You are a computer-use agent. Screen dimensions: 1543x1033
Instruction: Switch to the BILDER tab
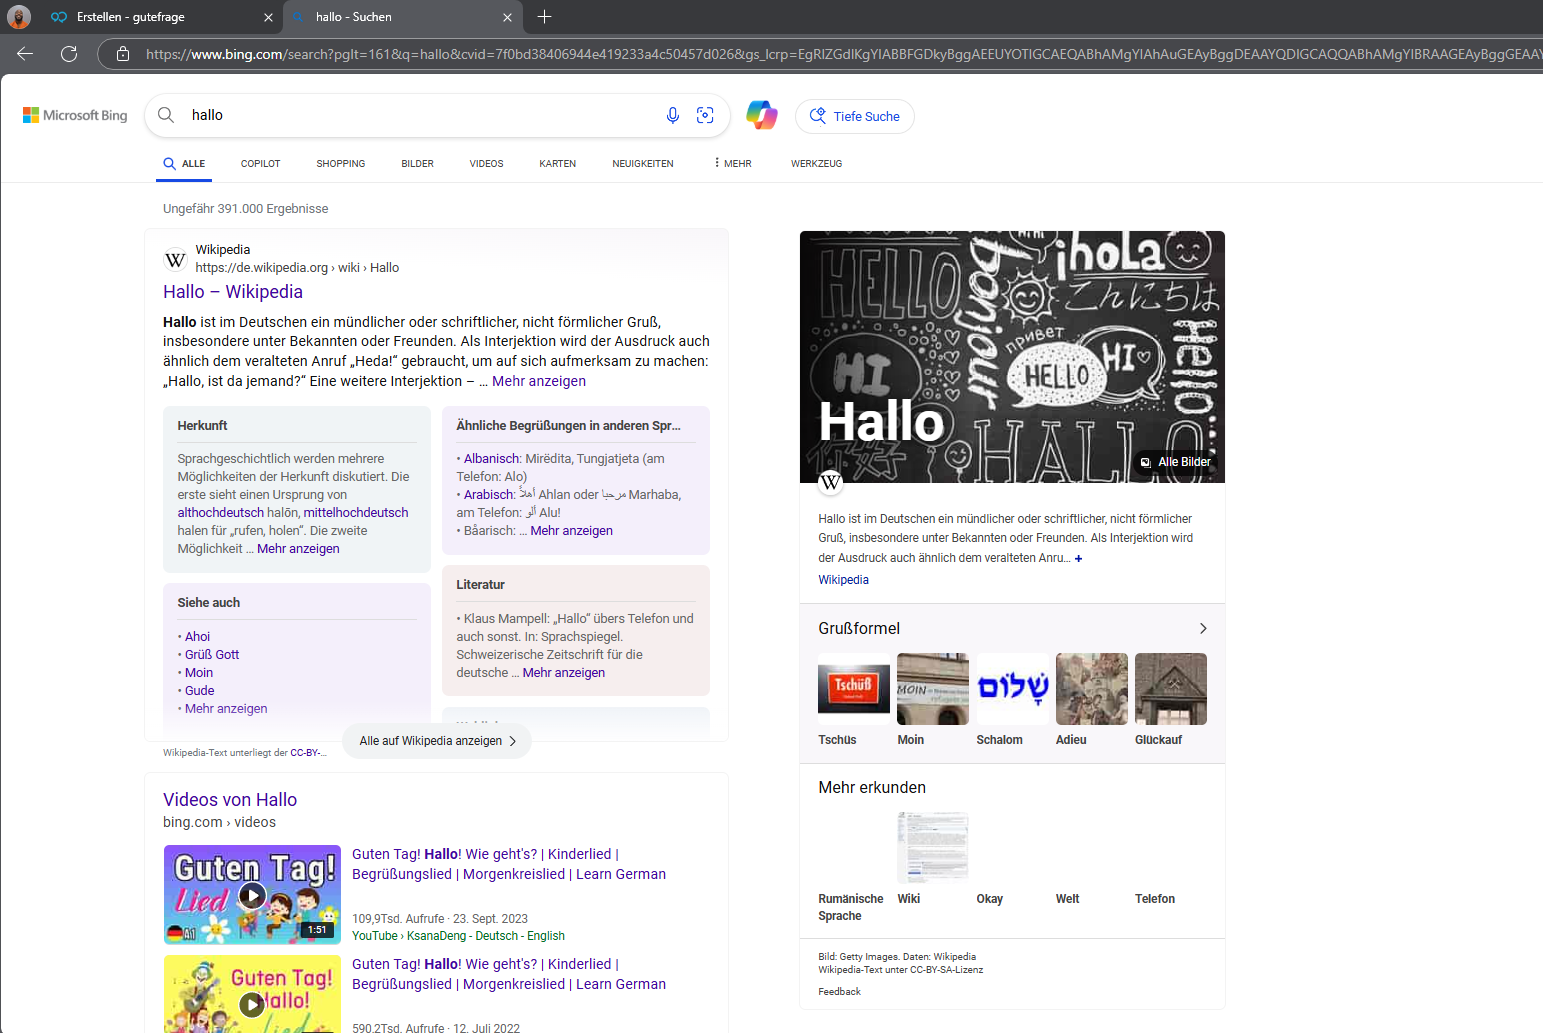417,163
